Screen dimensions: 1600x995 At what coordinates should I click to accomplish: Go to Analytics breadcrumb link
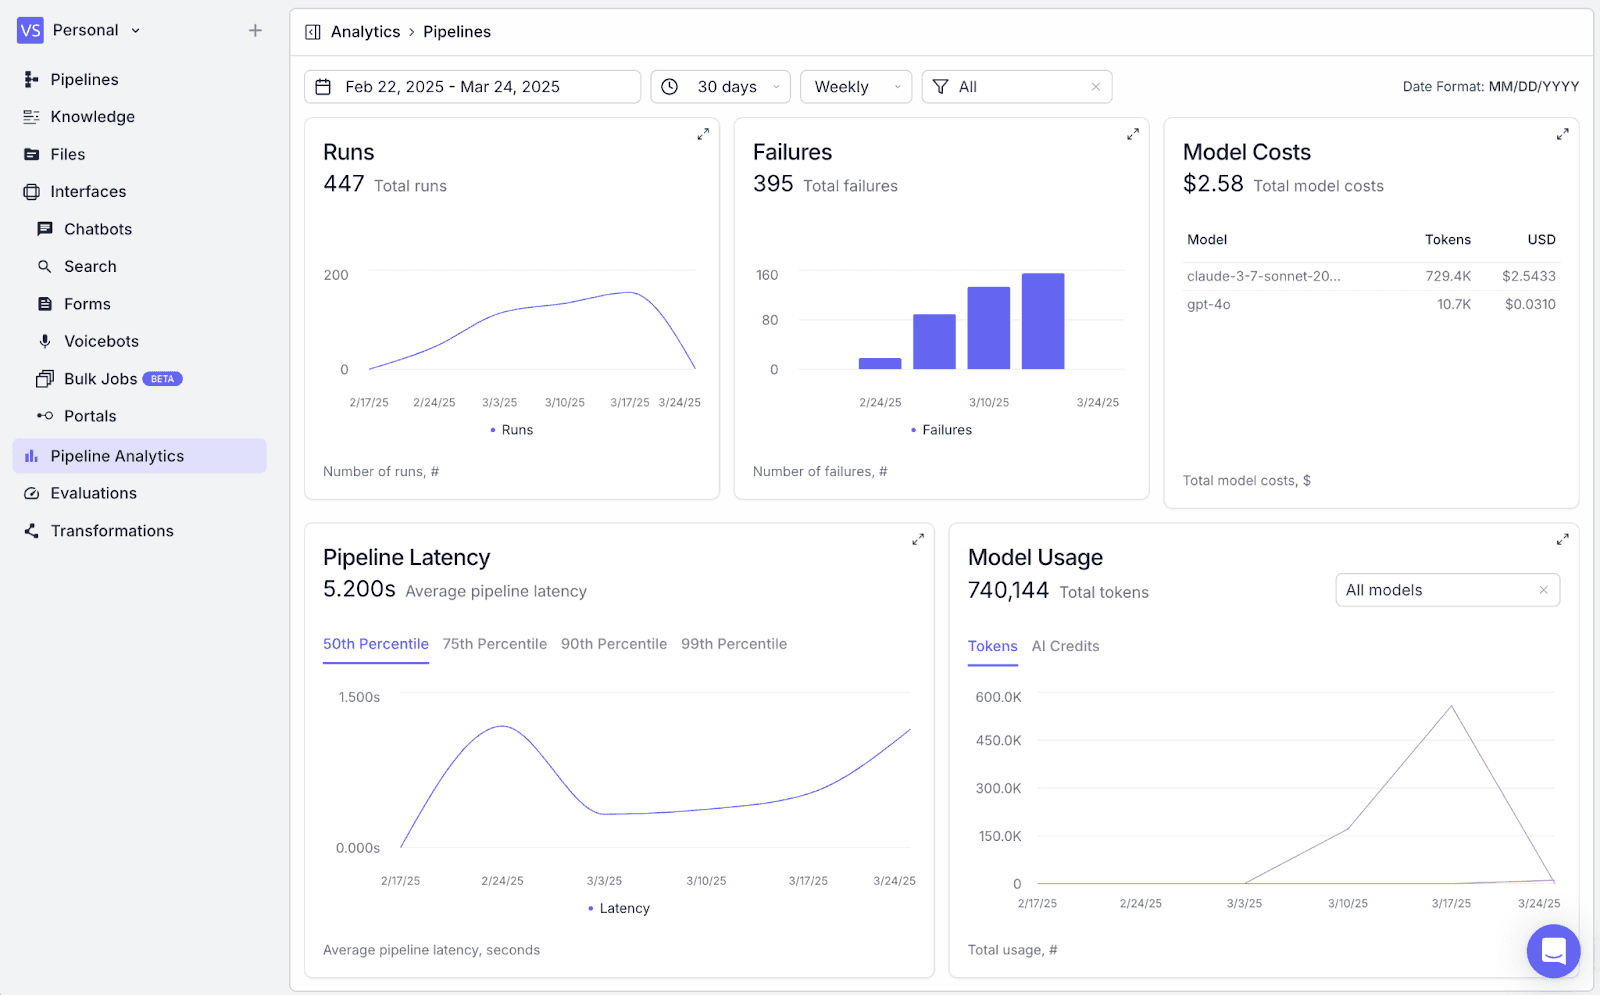pos(365,32)
